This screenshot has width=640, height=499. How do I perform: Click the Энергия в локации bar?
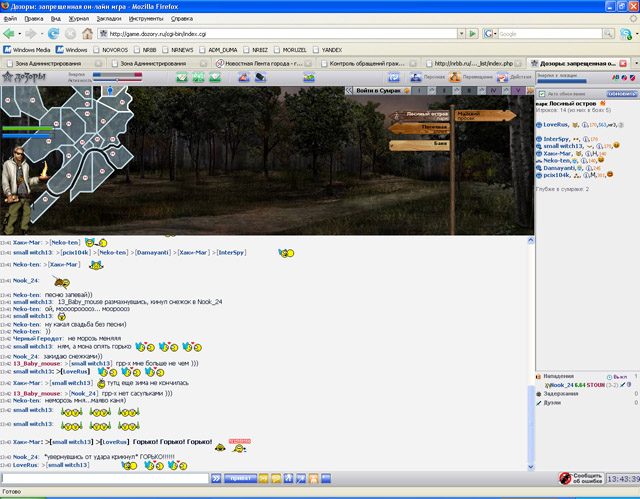(x=562, y=81)
